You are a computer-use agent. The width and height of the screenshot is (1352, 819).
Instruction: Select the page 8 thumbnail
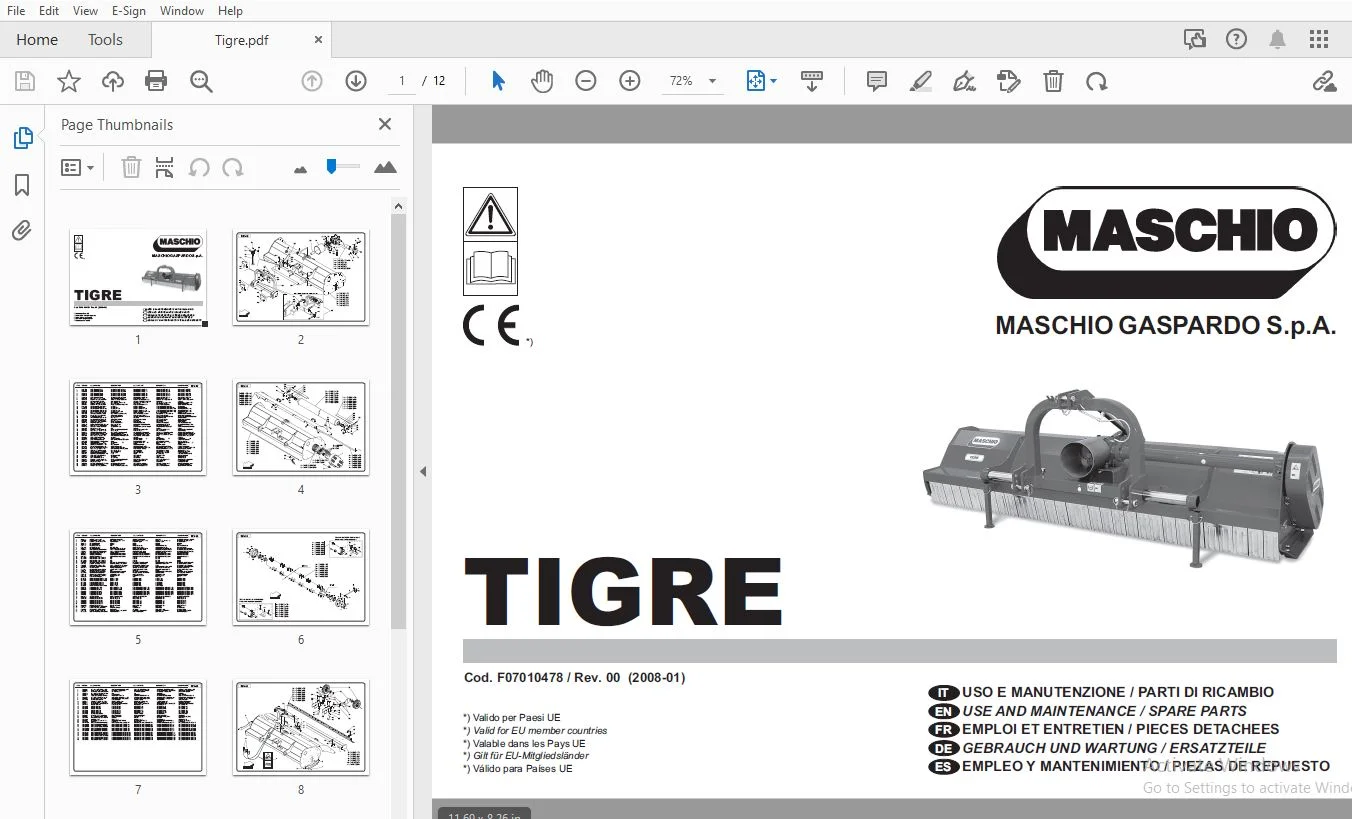click(301, 727)
